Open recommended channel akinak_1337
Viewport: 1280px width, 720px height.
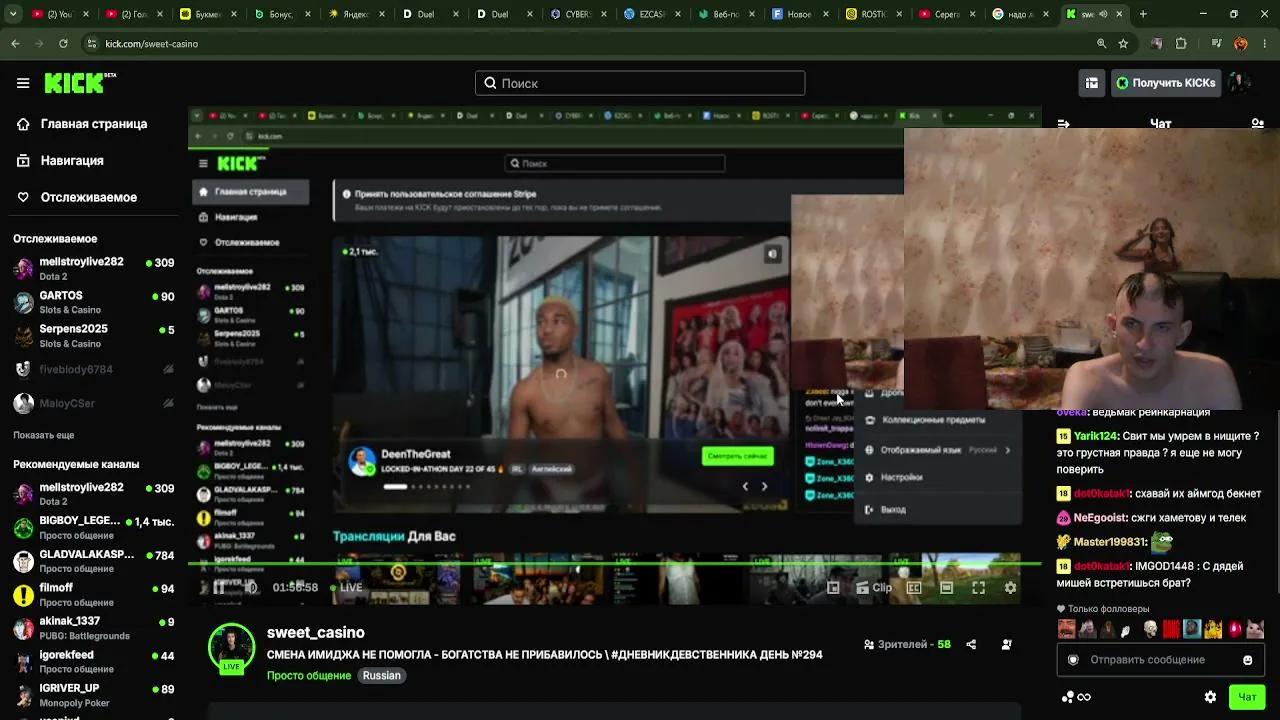coord(94,628)
